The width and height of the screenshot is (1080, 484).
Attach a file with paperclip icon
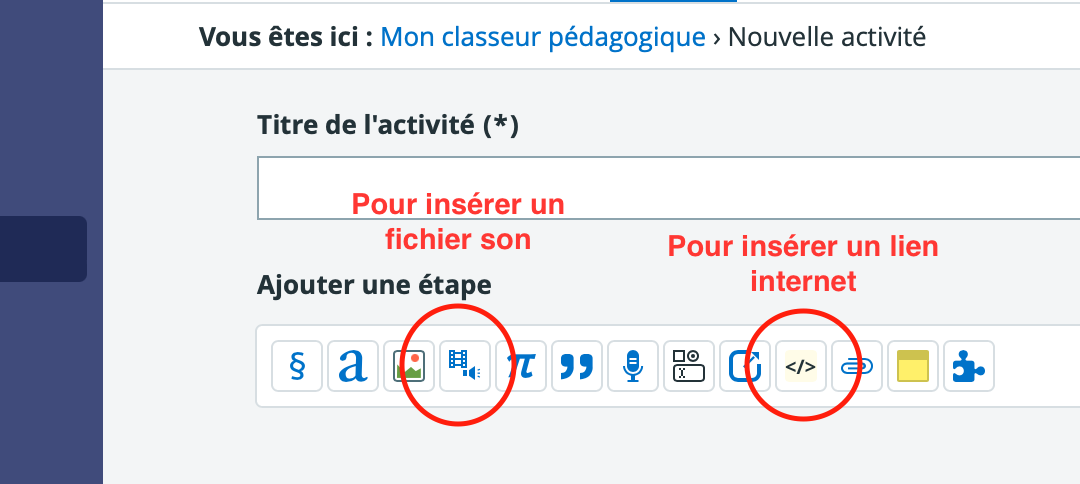[x=857, y=366]
